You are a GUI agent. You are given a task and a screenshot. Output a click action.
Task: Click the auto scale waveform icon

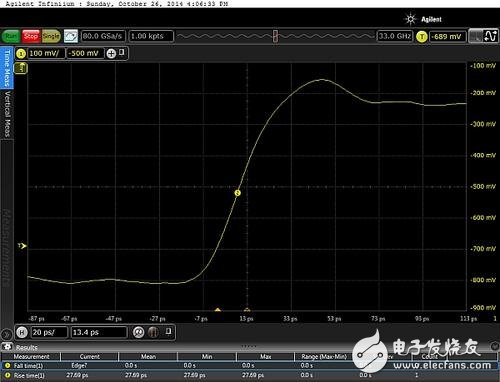[71, 36]
